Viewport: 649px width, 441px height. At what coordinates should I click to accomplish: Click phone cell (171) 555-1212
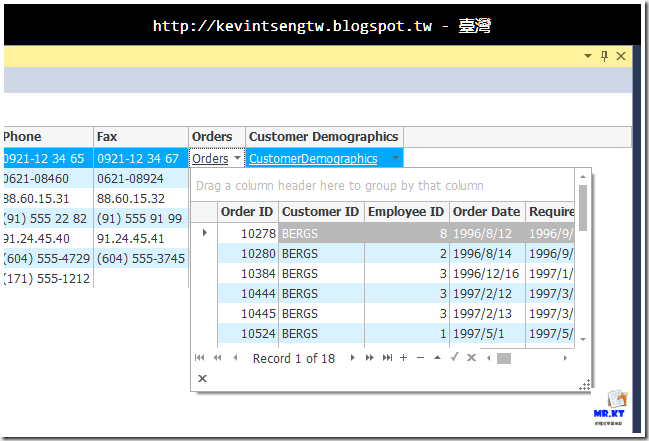(x=48, y=278)
